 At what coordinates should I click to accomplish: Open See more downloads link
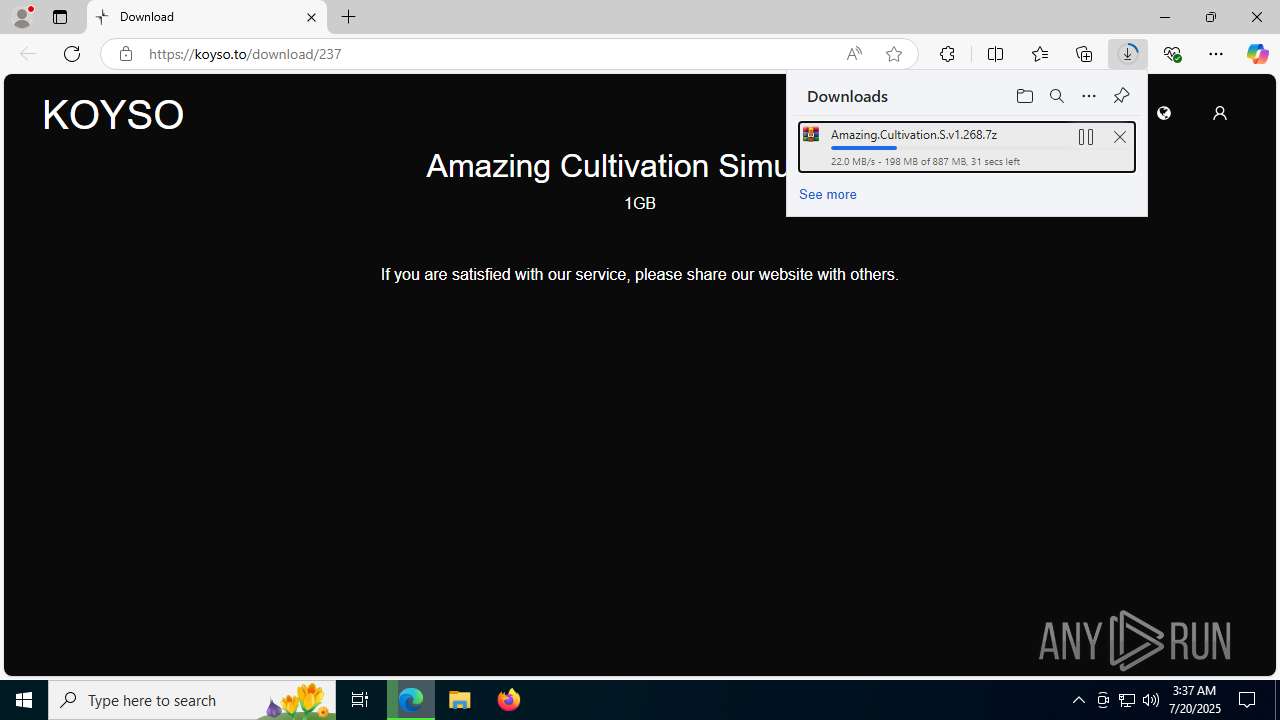(x=827, y=194)
